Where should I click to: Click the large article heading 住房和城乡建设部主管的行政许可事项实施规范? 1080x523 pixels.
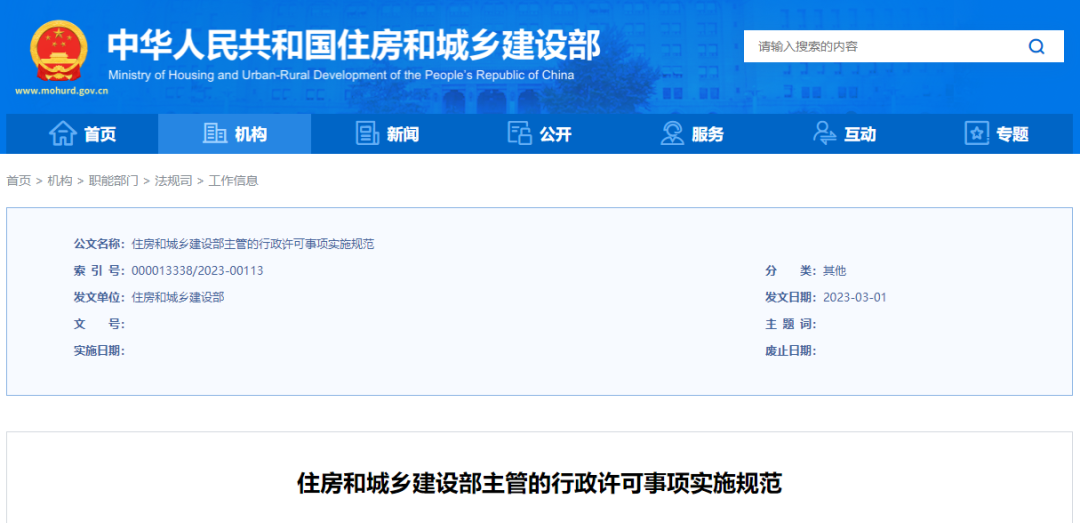[x=539, y=484]
